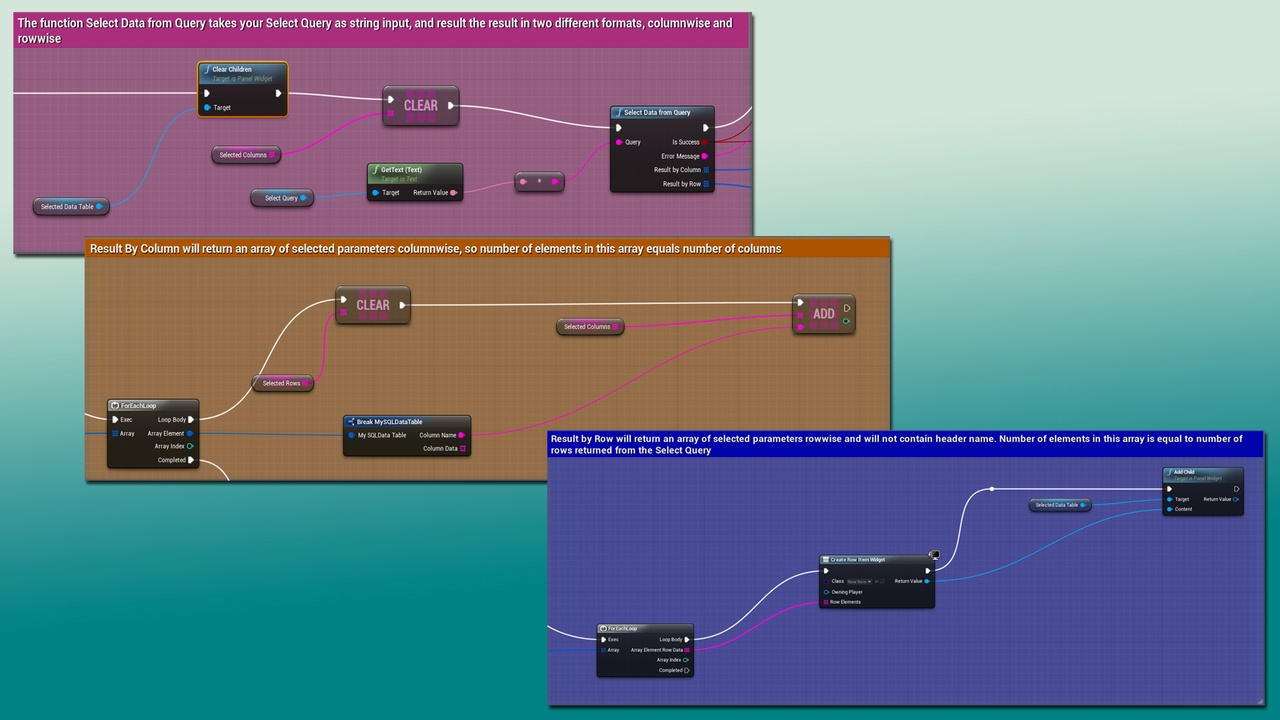
Task: Click the reroute node on the white wire
Action: click(x=992, y=489)
